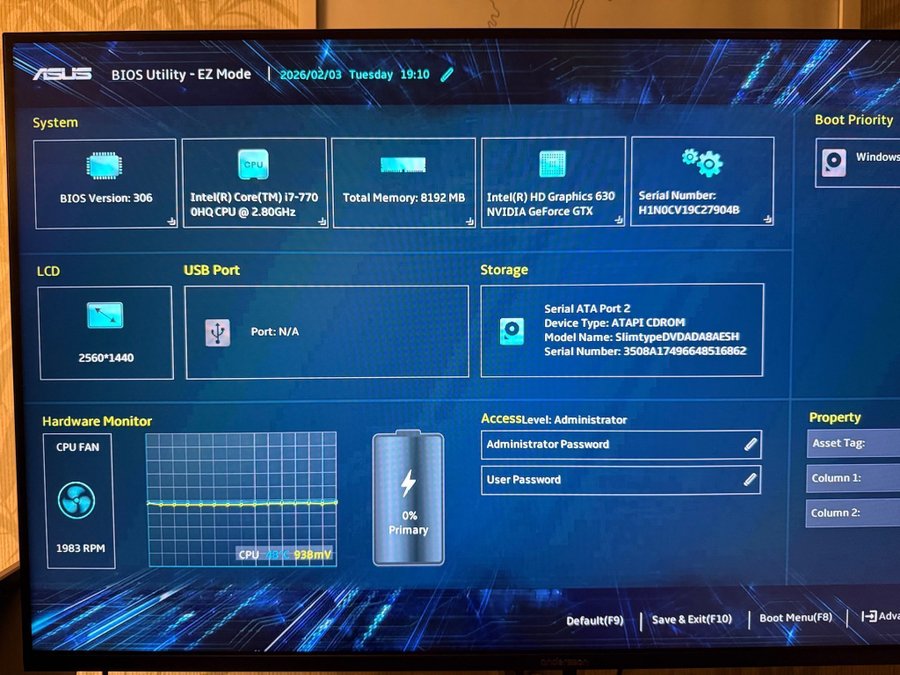This screenshot has width=900, height=675.
Task: Expand the Total Memory tile corner arrow
Action: click(470, 222)
